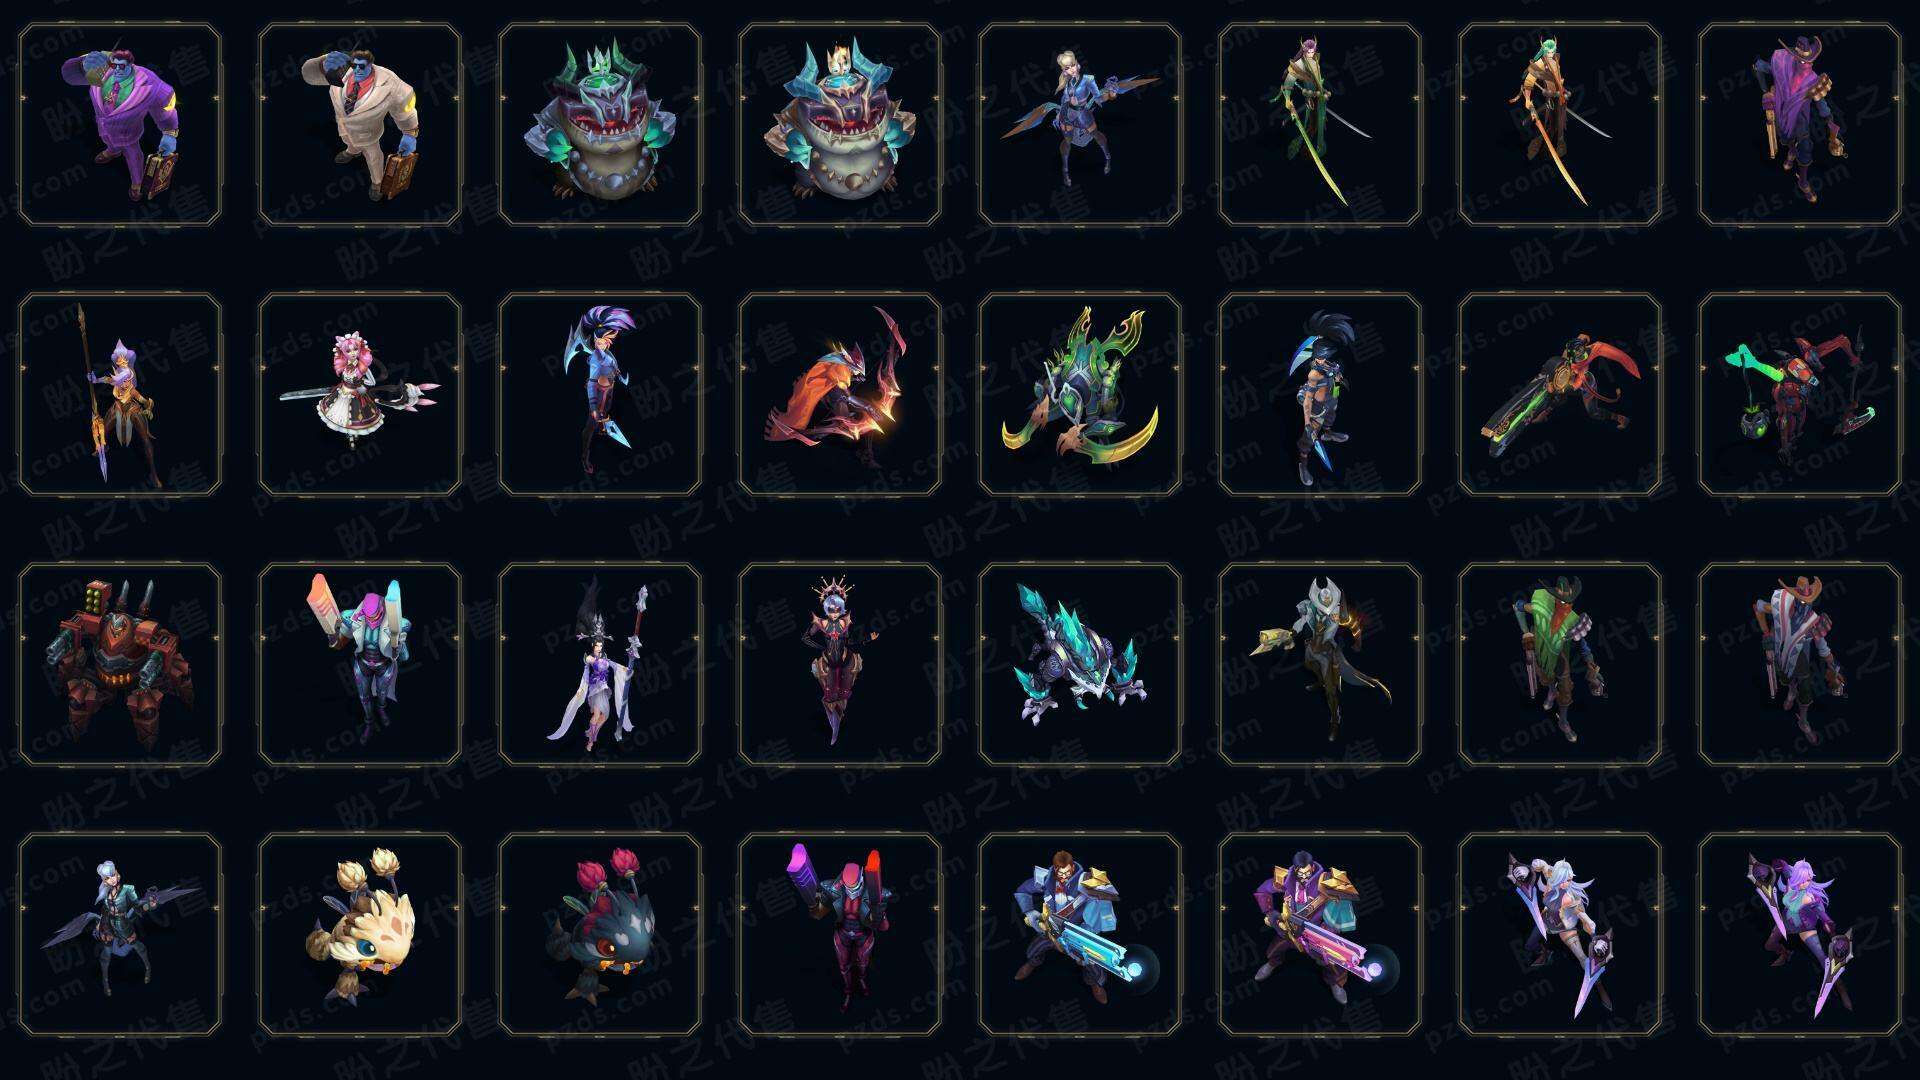The image size is (1920, 1080).
Task: Pick the purple-haired dual-blade girl skin
Action: (1800, 934)
